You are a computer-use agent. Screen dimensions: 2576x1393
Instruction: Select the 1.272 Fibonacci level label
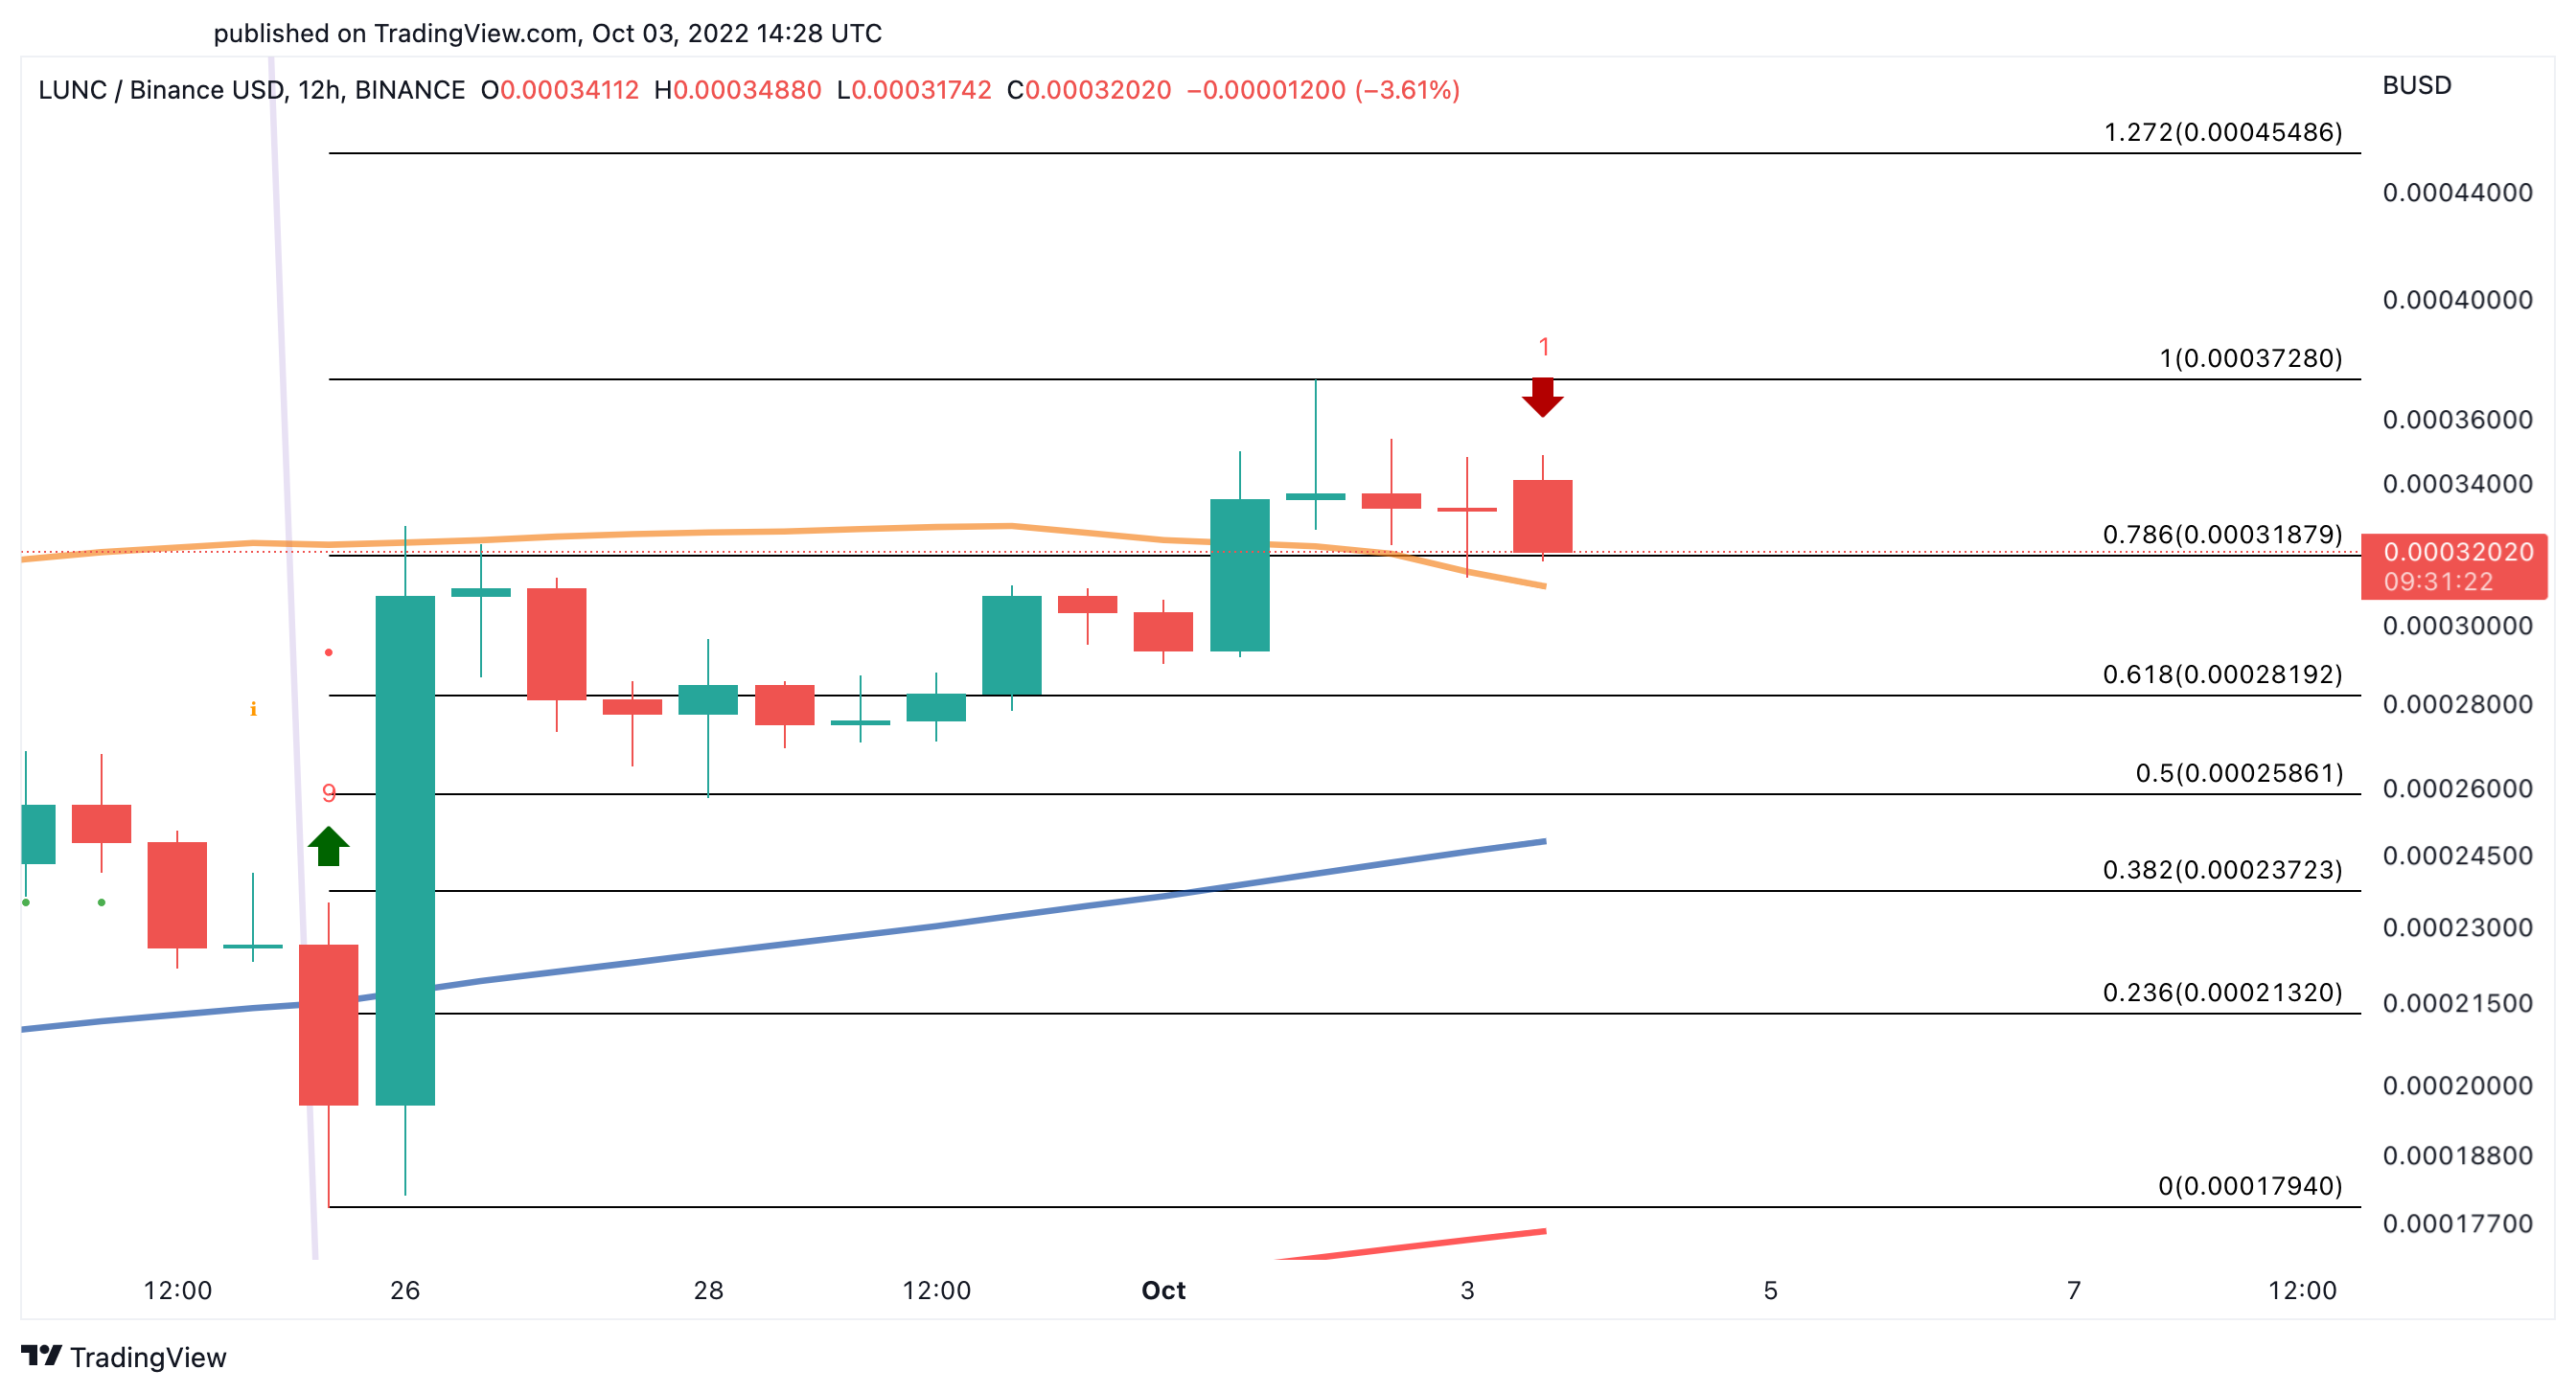[x=2222, y=132]
